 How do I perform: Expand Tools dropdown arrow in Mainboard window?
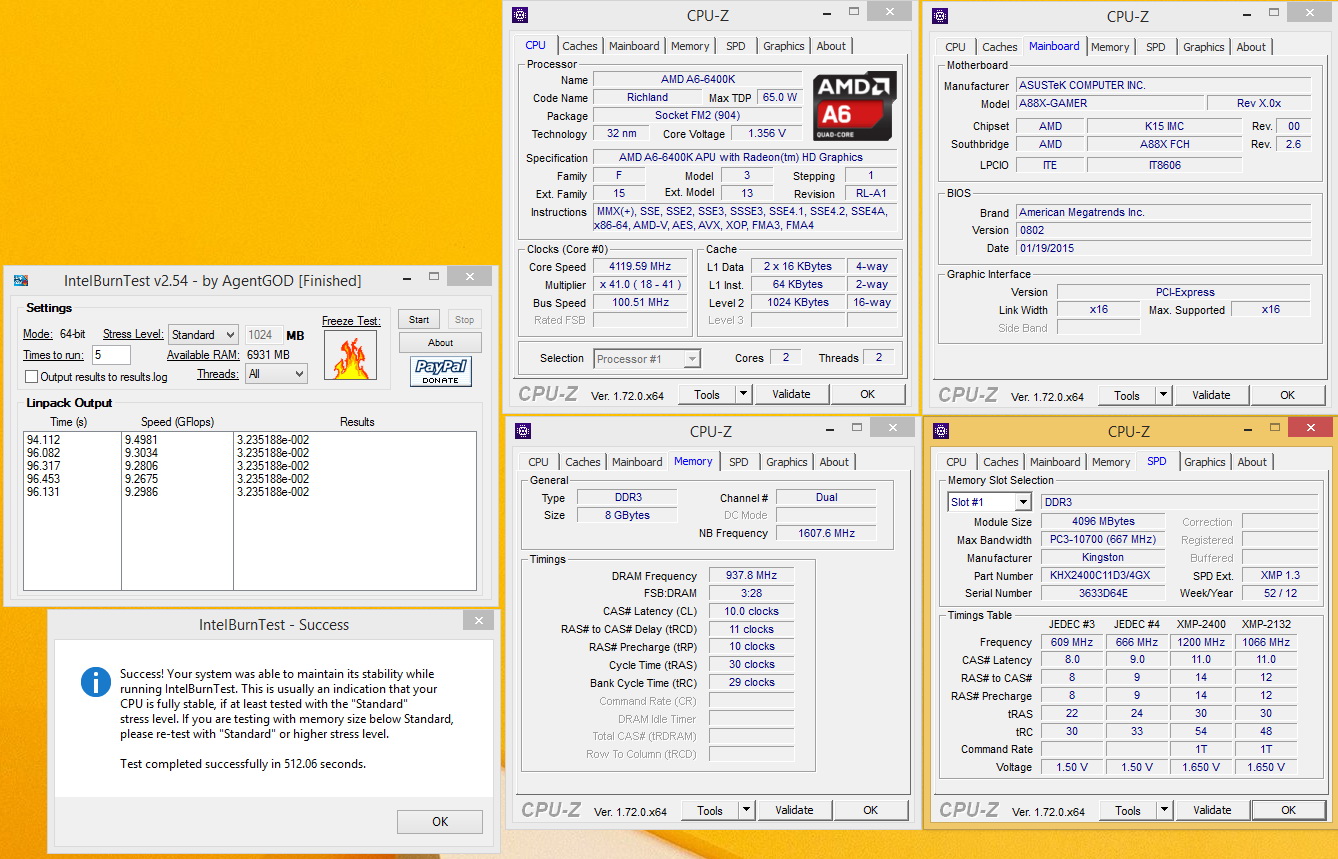click(1164, 395)
